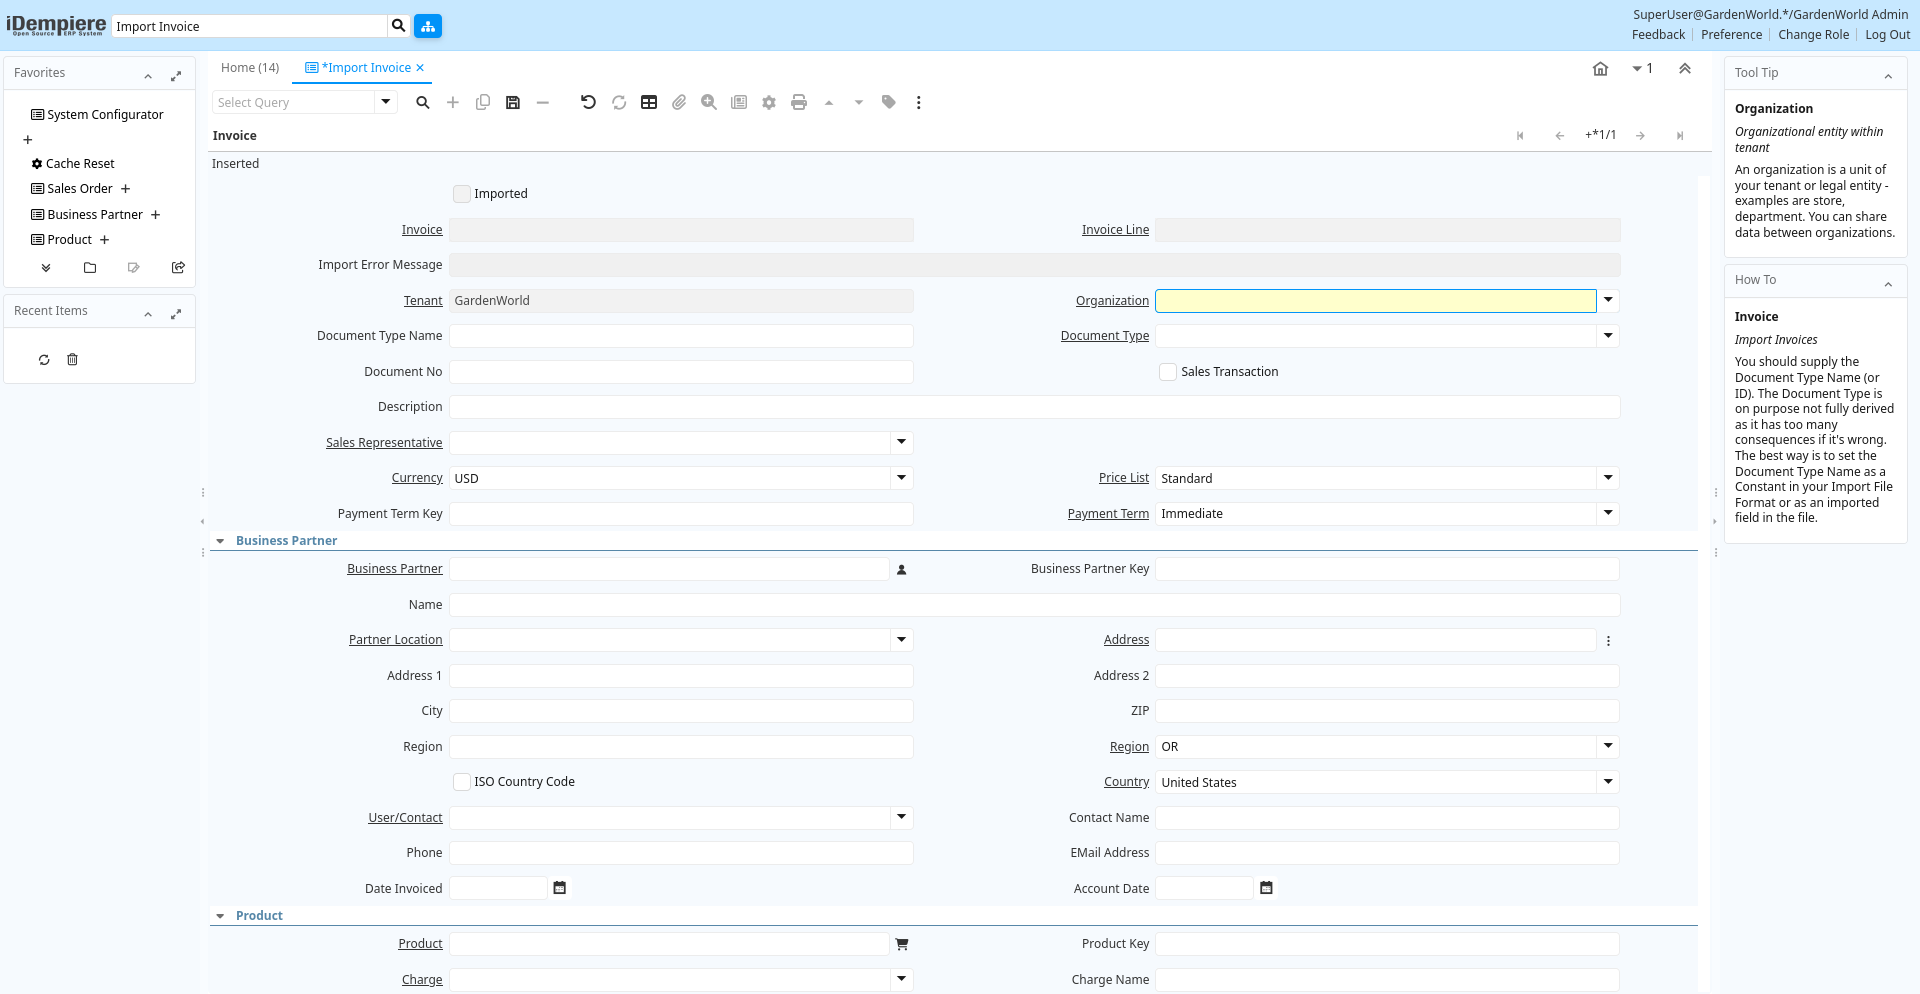
Task: Click the Undo changes toolbar icon
Action: coord(588,102)
